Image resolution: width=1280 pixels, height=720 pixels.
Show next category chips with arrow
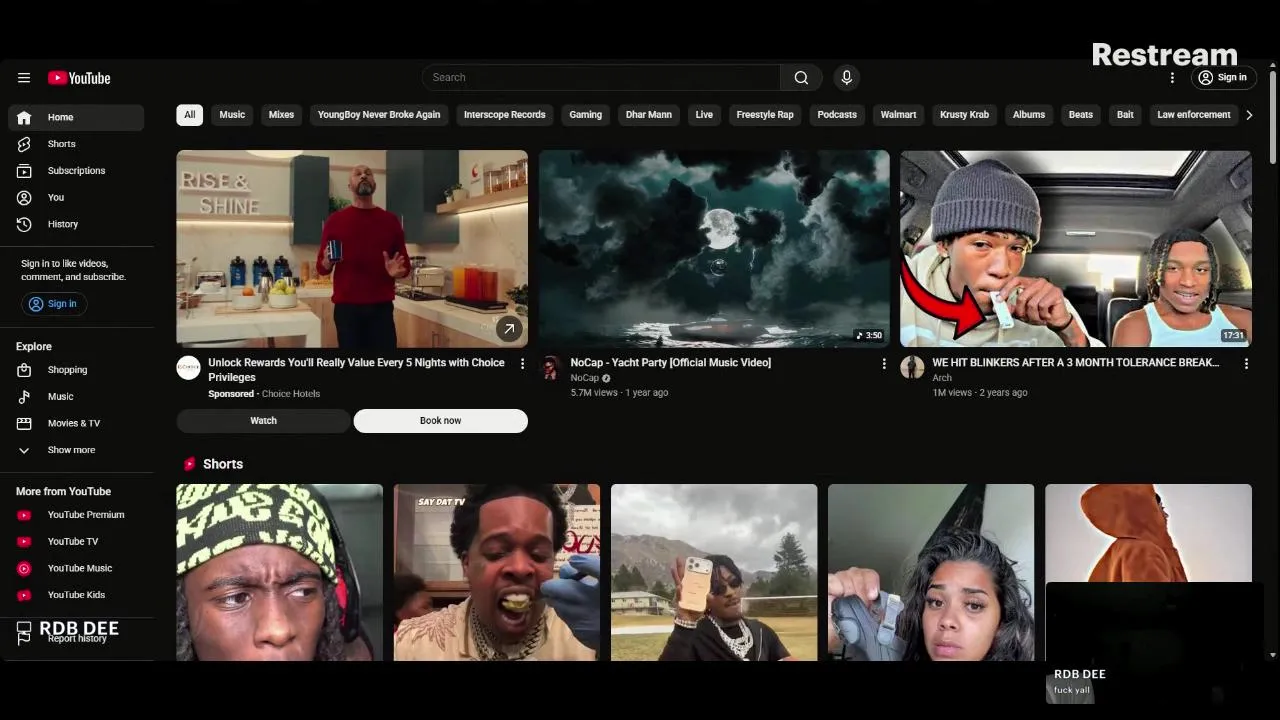1248,115
